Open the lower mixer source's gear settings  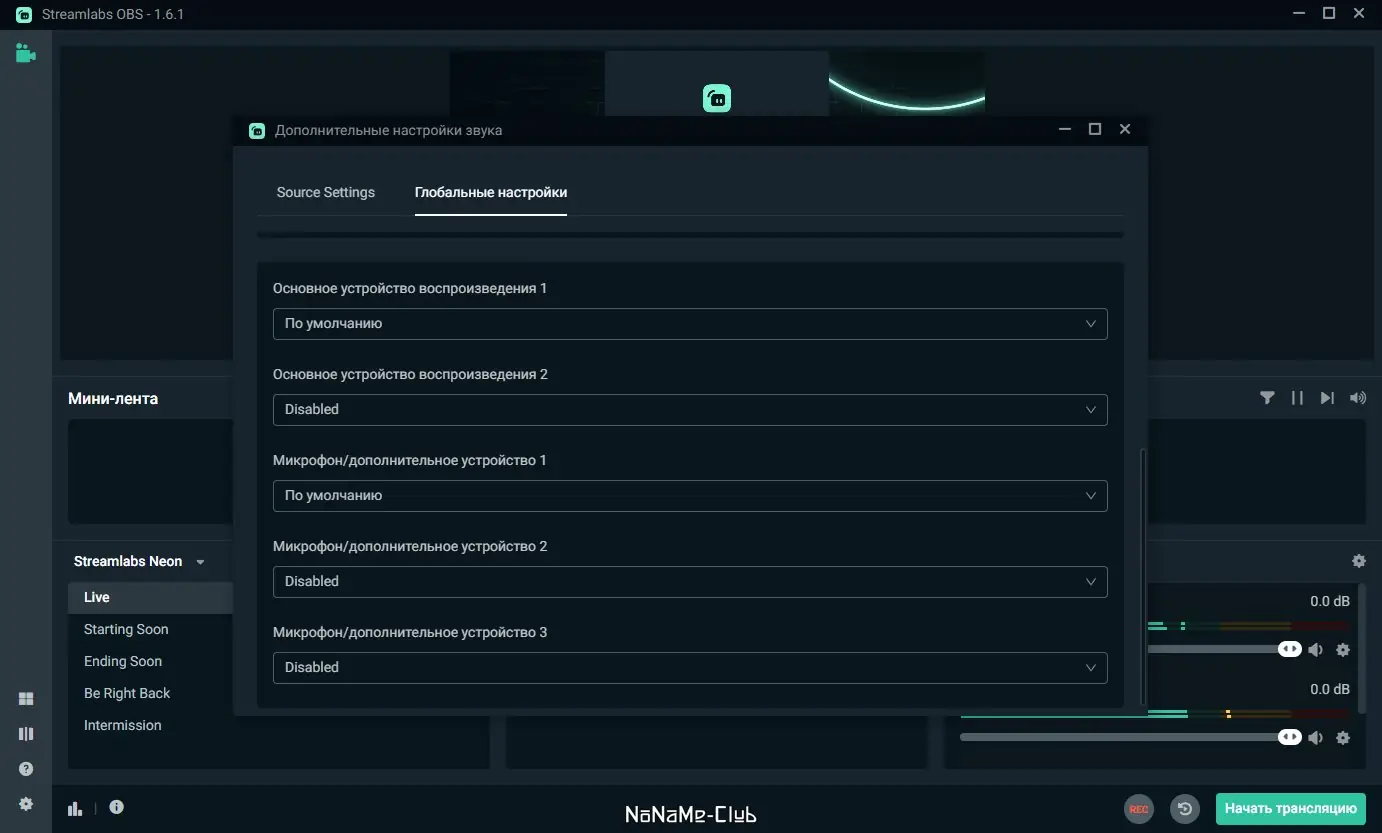[1343, 738]
